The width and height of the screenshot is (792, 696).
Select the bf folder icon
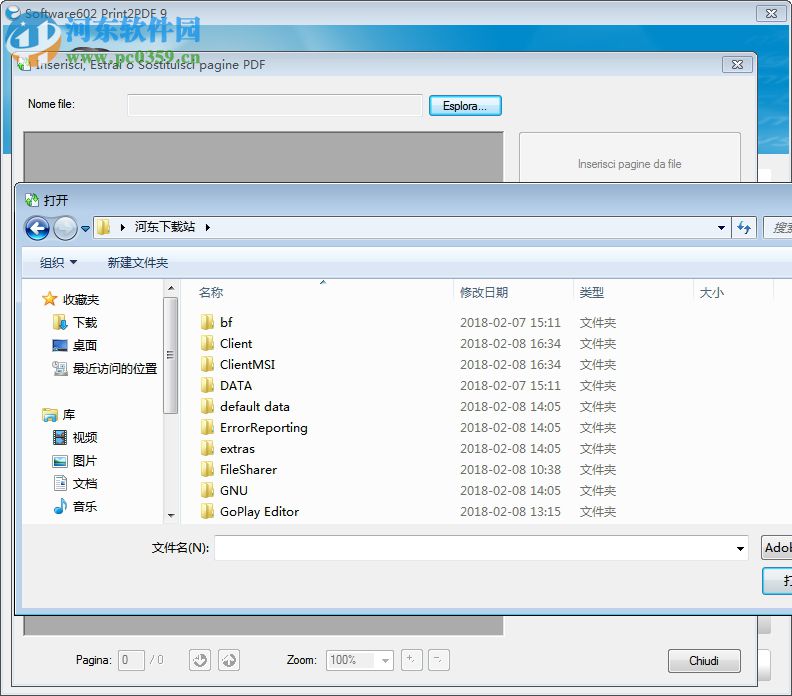point(207,322)
